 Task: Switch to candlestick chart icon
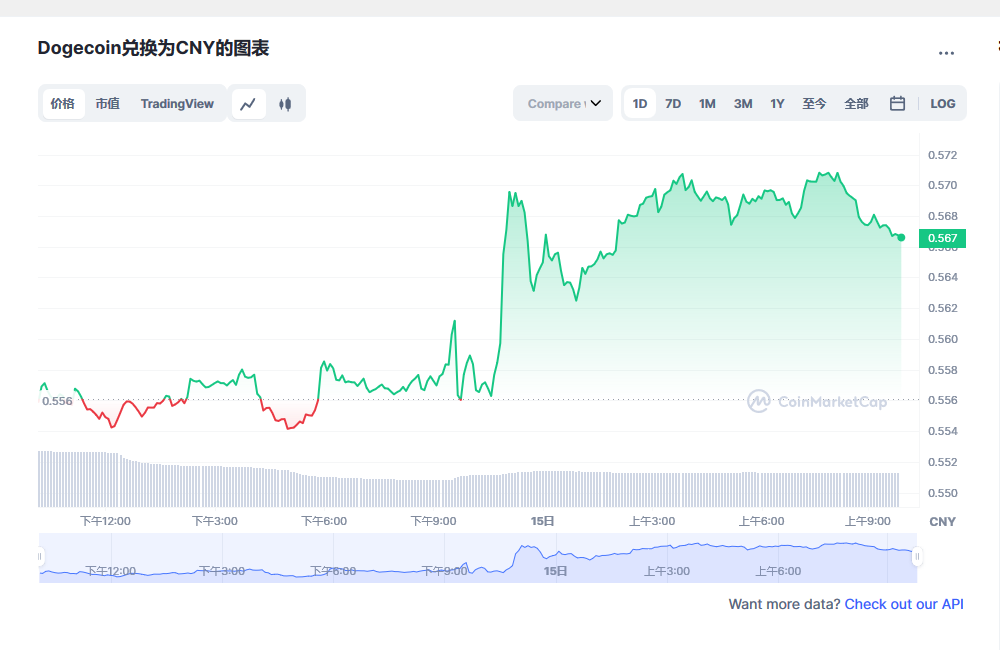(x=285, y=104)
